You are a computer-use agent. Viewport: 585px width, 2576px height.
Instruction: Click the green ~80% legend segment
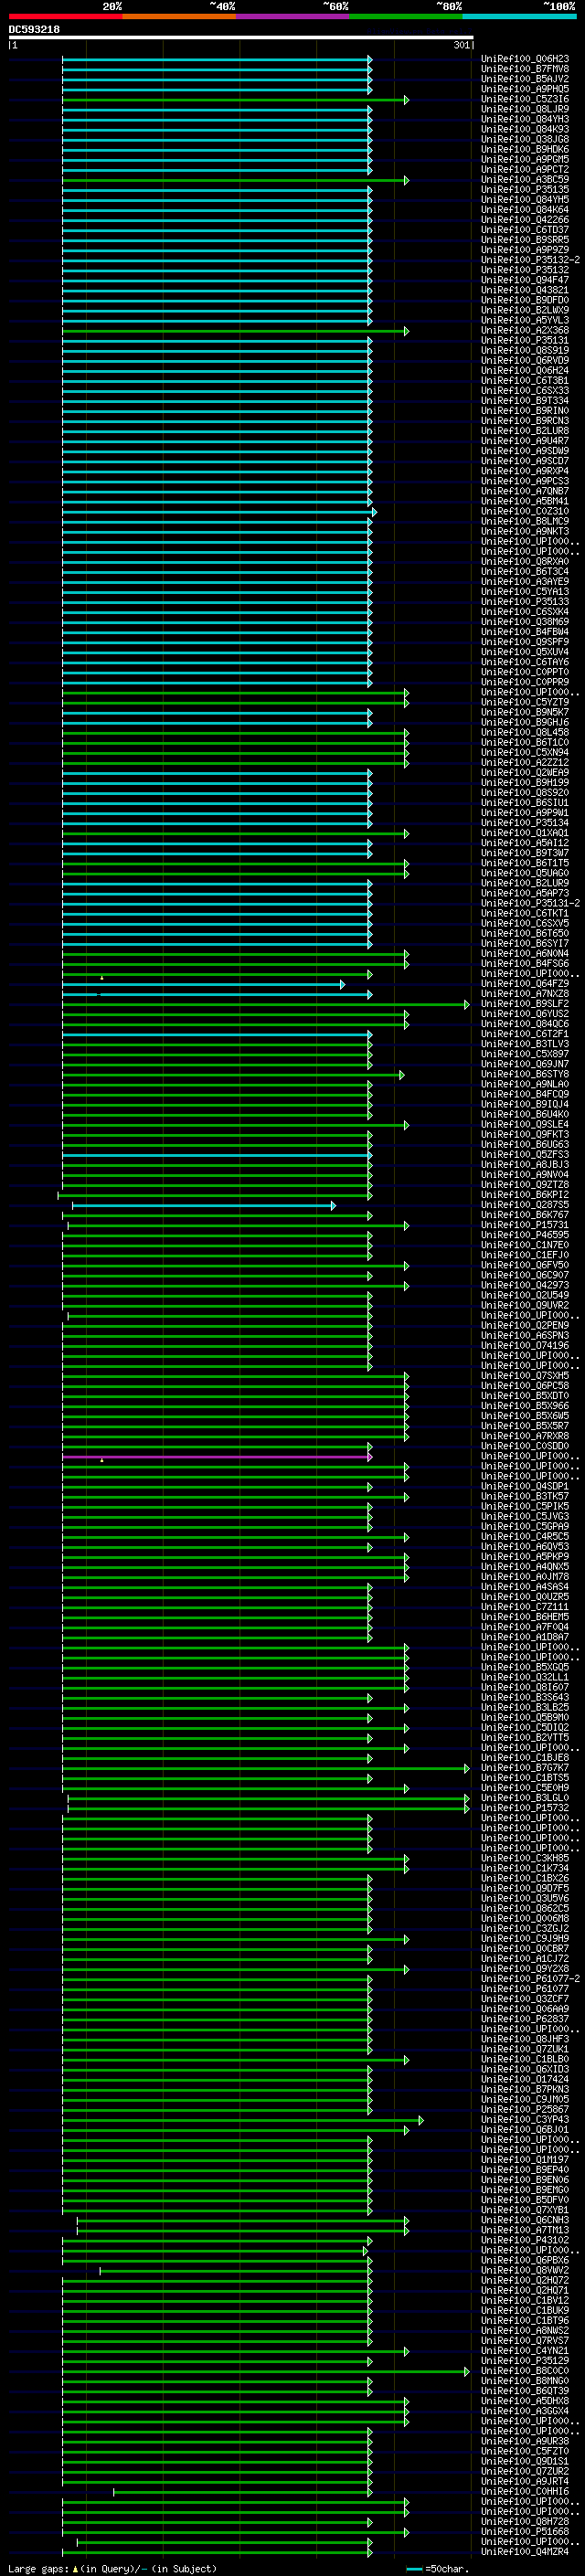pyautogui.click(x=406, y=16)
